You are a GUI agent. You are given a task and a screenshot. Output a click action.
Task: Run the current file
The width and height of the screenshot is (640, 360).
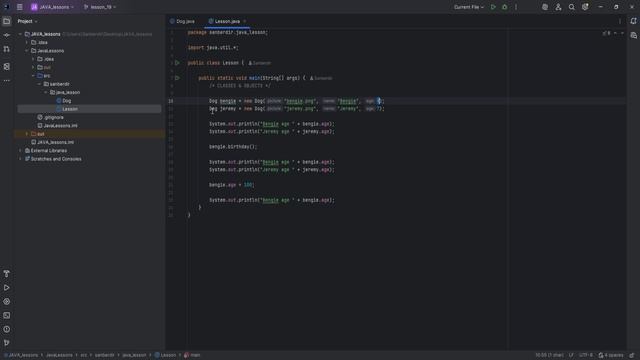(x=493, y=7)
